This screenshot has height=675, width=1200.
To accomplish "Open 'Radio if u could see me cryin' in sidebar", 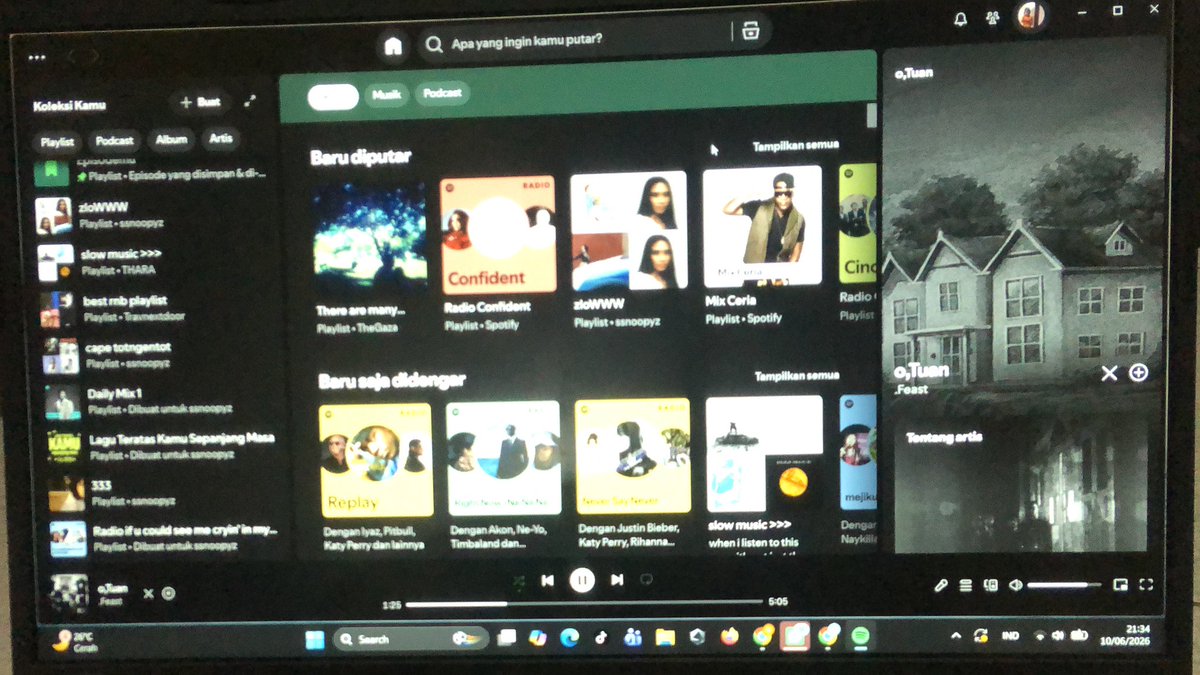I will 165,538.
